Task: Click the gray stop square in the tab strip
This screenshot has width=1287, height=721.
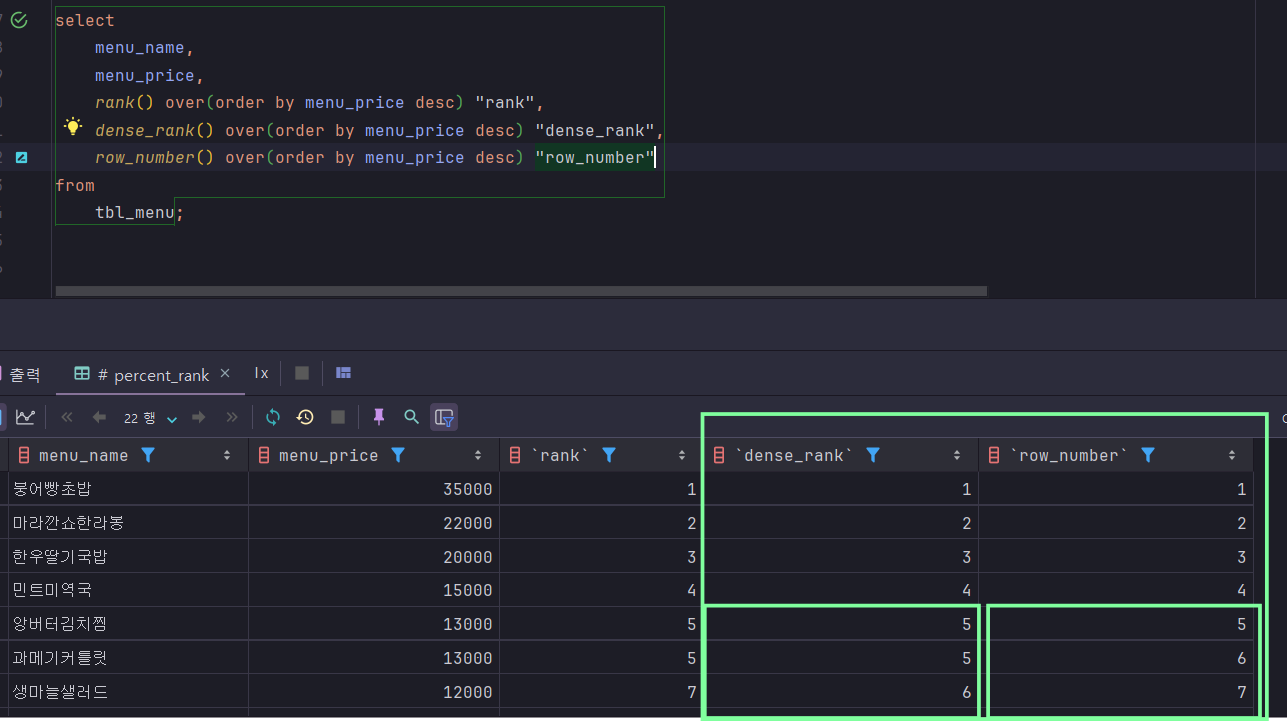Action: click(x=302, y=373)
